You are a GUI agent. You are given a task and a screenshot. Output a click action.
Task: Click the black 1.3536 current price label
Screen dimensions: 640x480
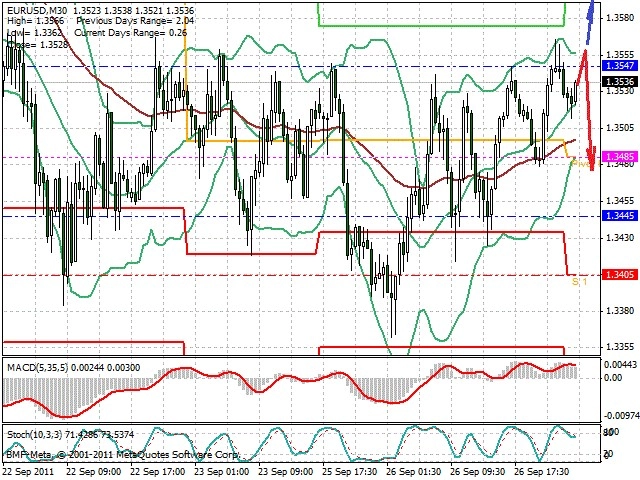tap(620, 82)
